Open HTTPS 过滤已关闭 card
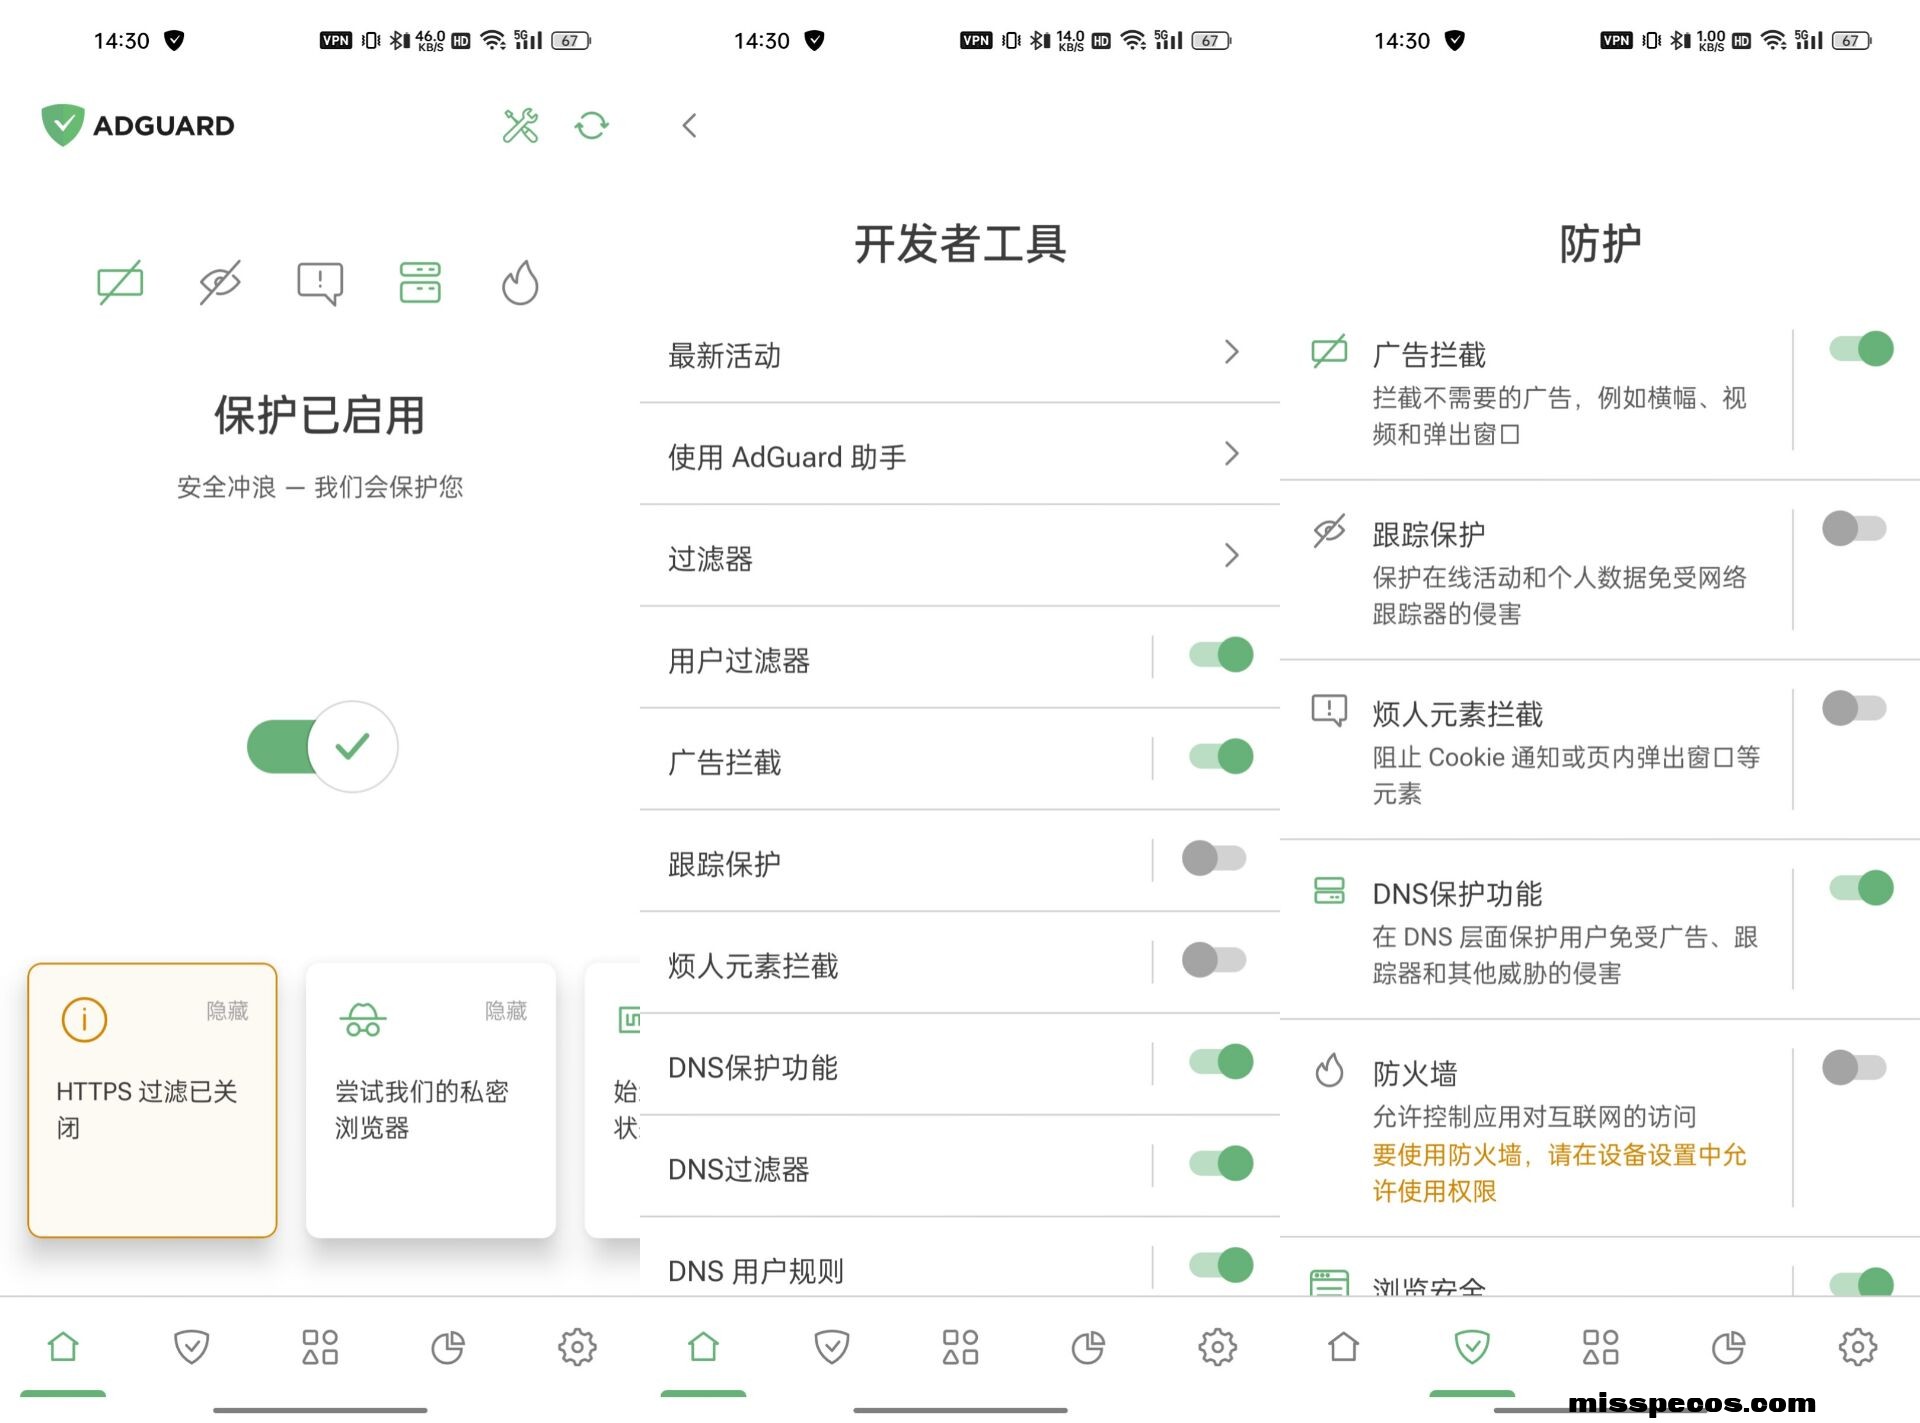 click(x=152, y=1100)
